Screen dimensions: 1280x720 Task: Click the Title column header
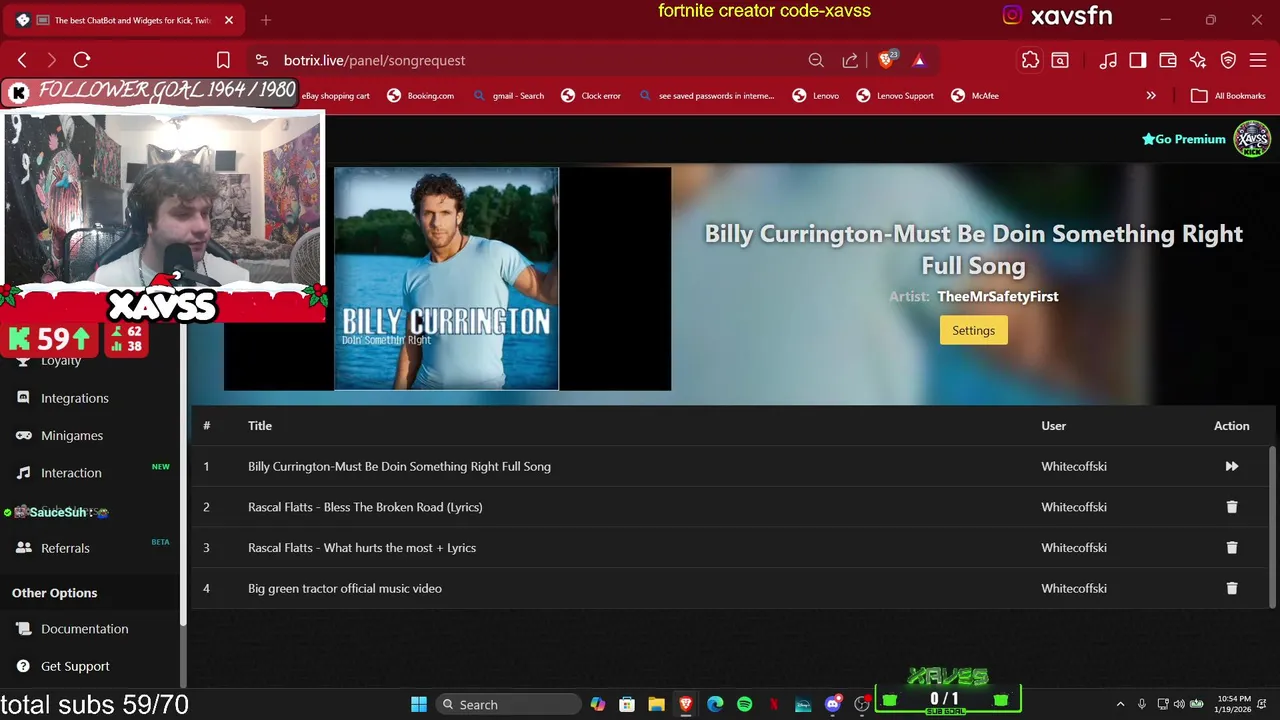[x=260, y=426]
